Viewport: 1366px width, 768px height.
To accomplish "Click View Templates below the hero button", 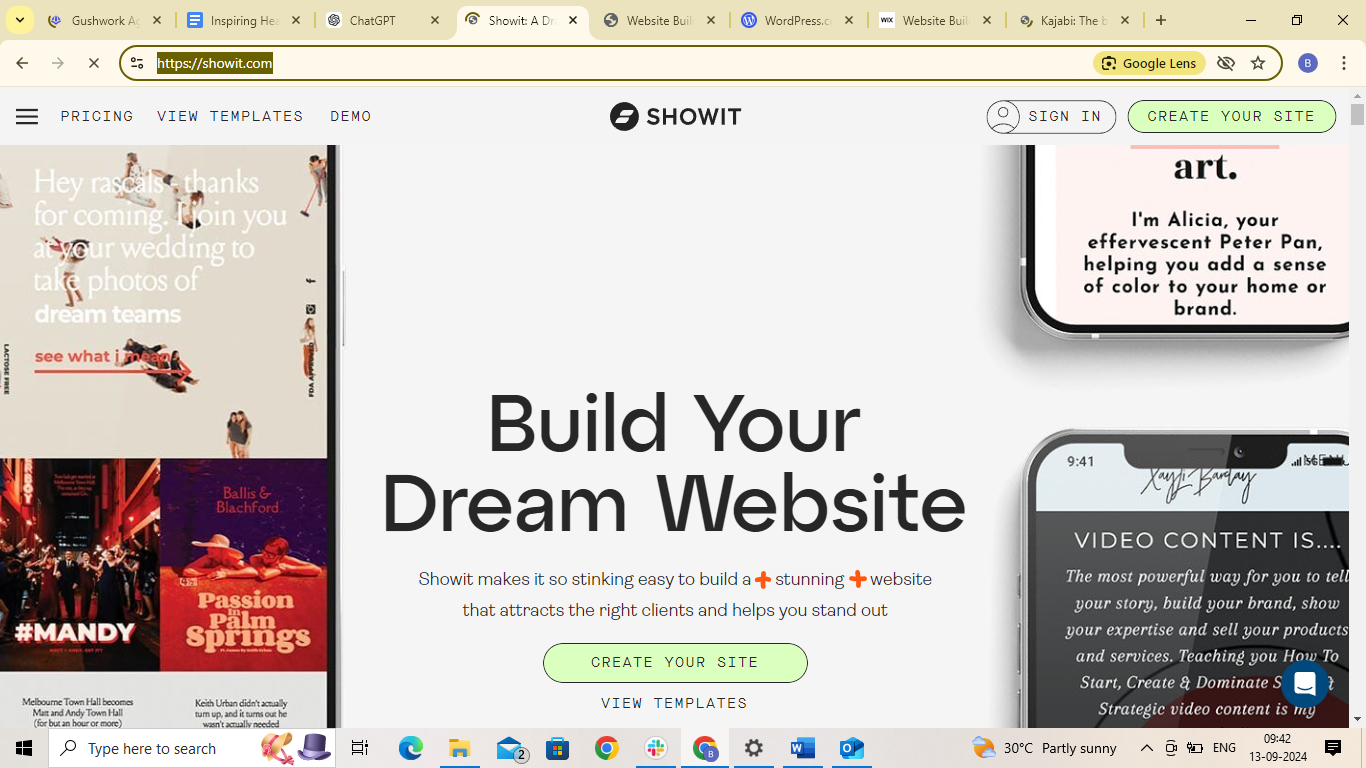I will point(674,704).
